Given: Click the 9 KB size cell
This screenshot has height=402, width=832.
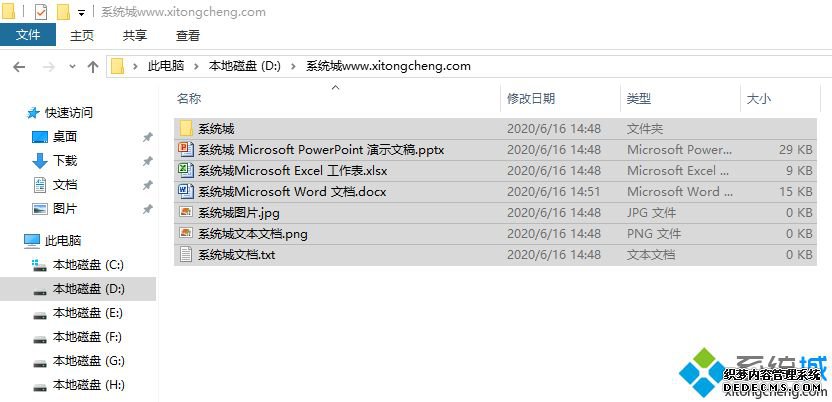Looking at the screenshot, I should click(x=799, y=170).
